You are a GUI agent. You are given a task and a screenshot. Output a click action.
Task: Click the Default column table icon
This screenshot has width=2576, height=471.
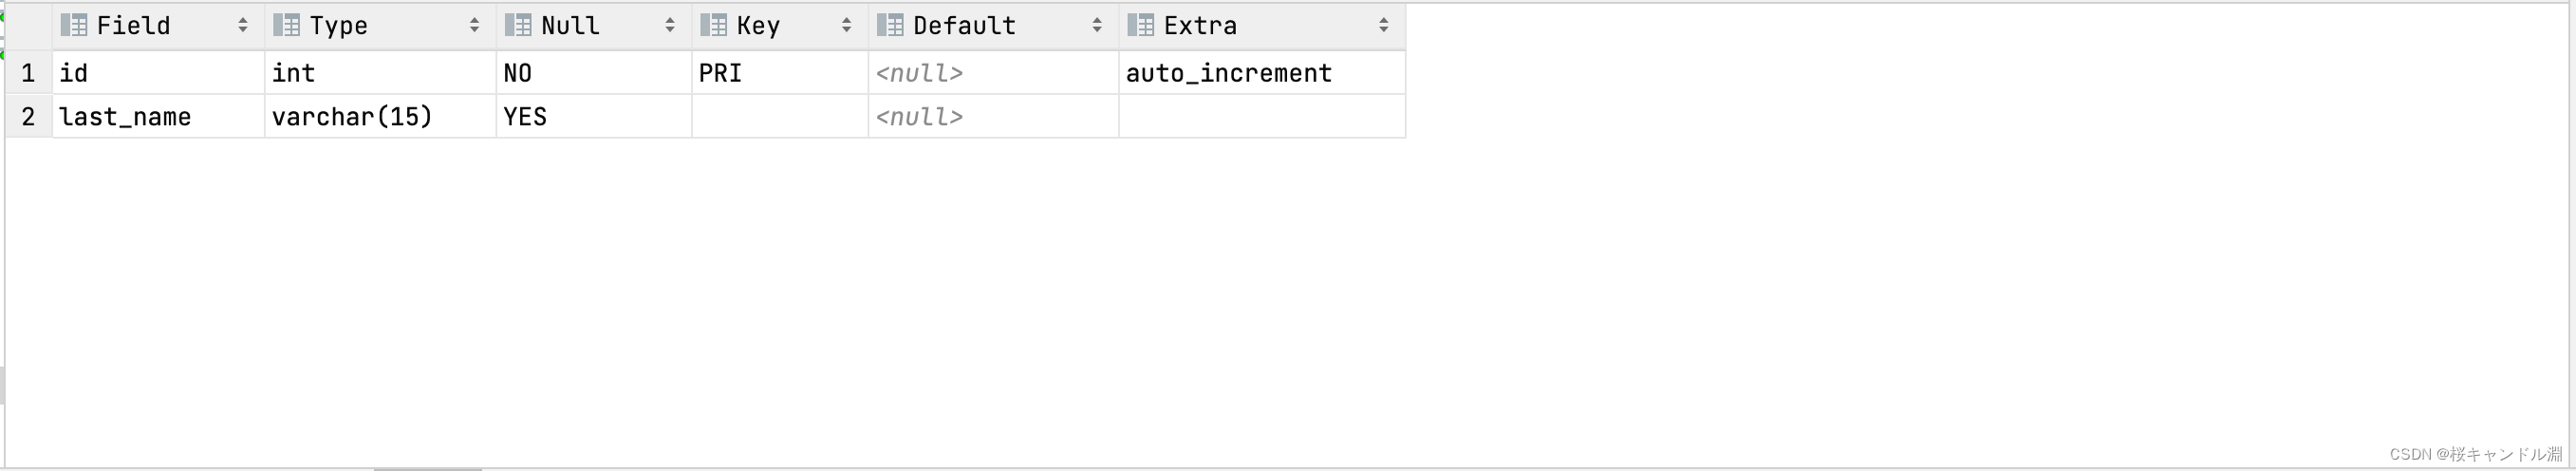point(890,26)
